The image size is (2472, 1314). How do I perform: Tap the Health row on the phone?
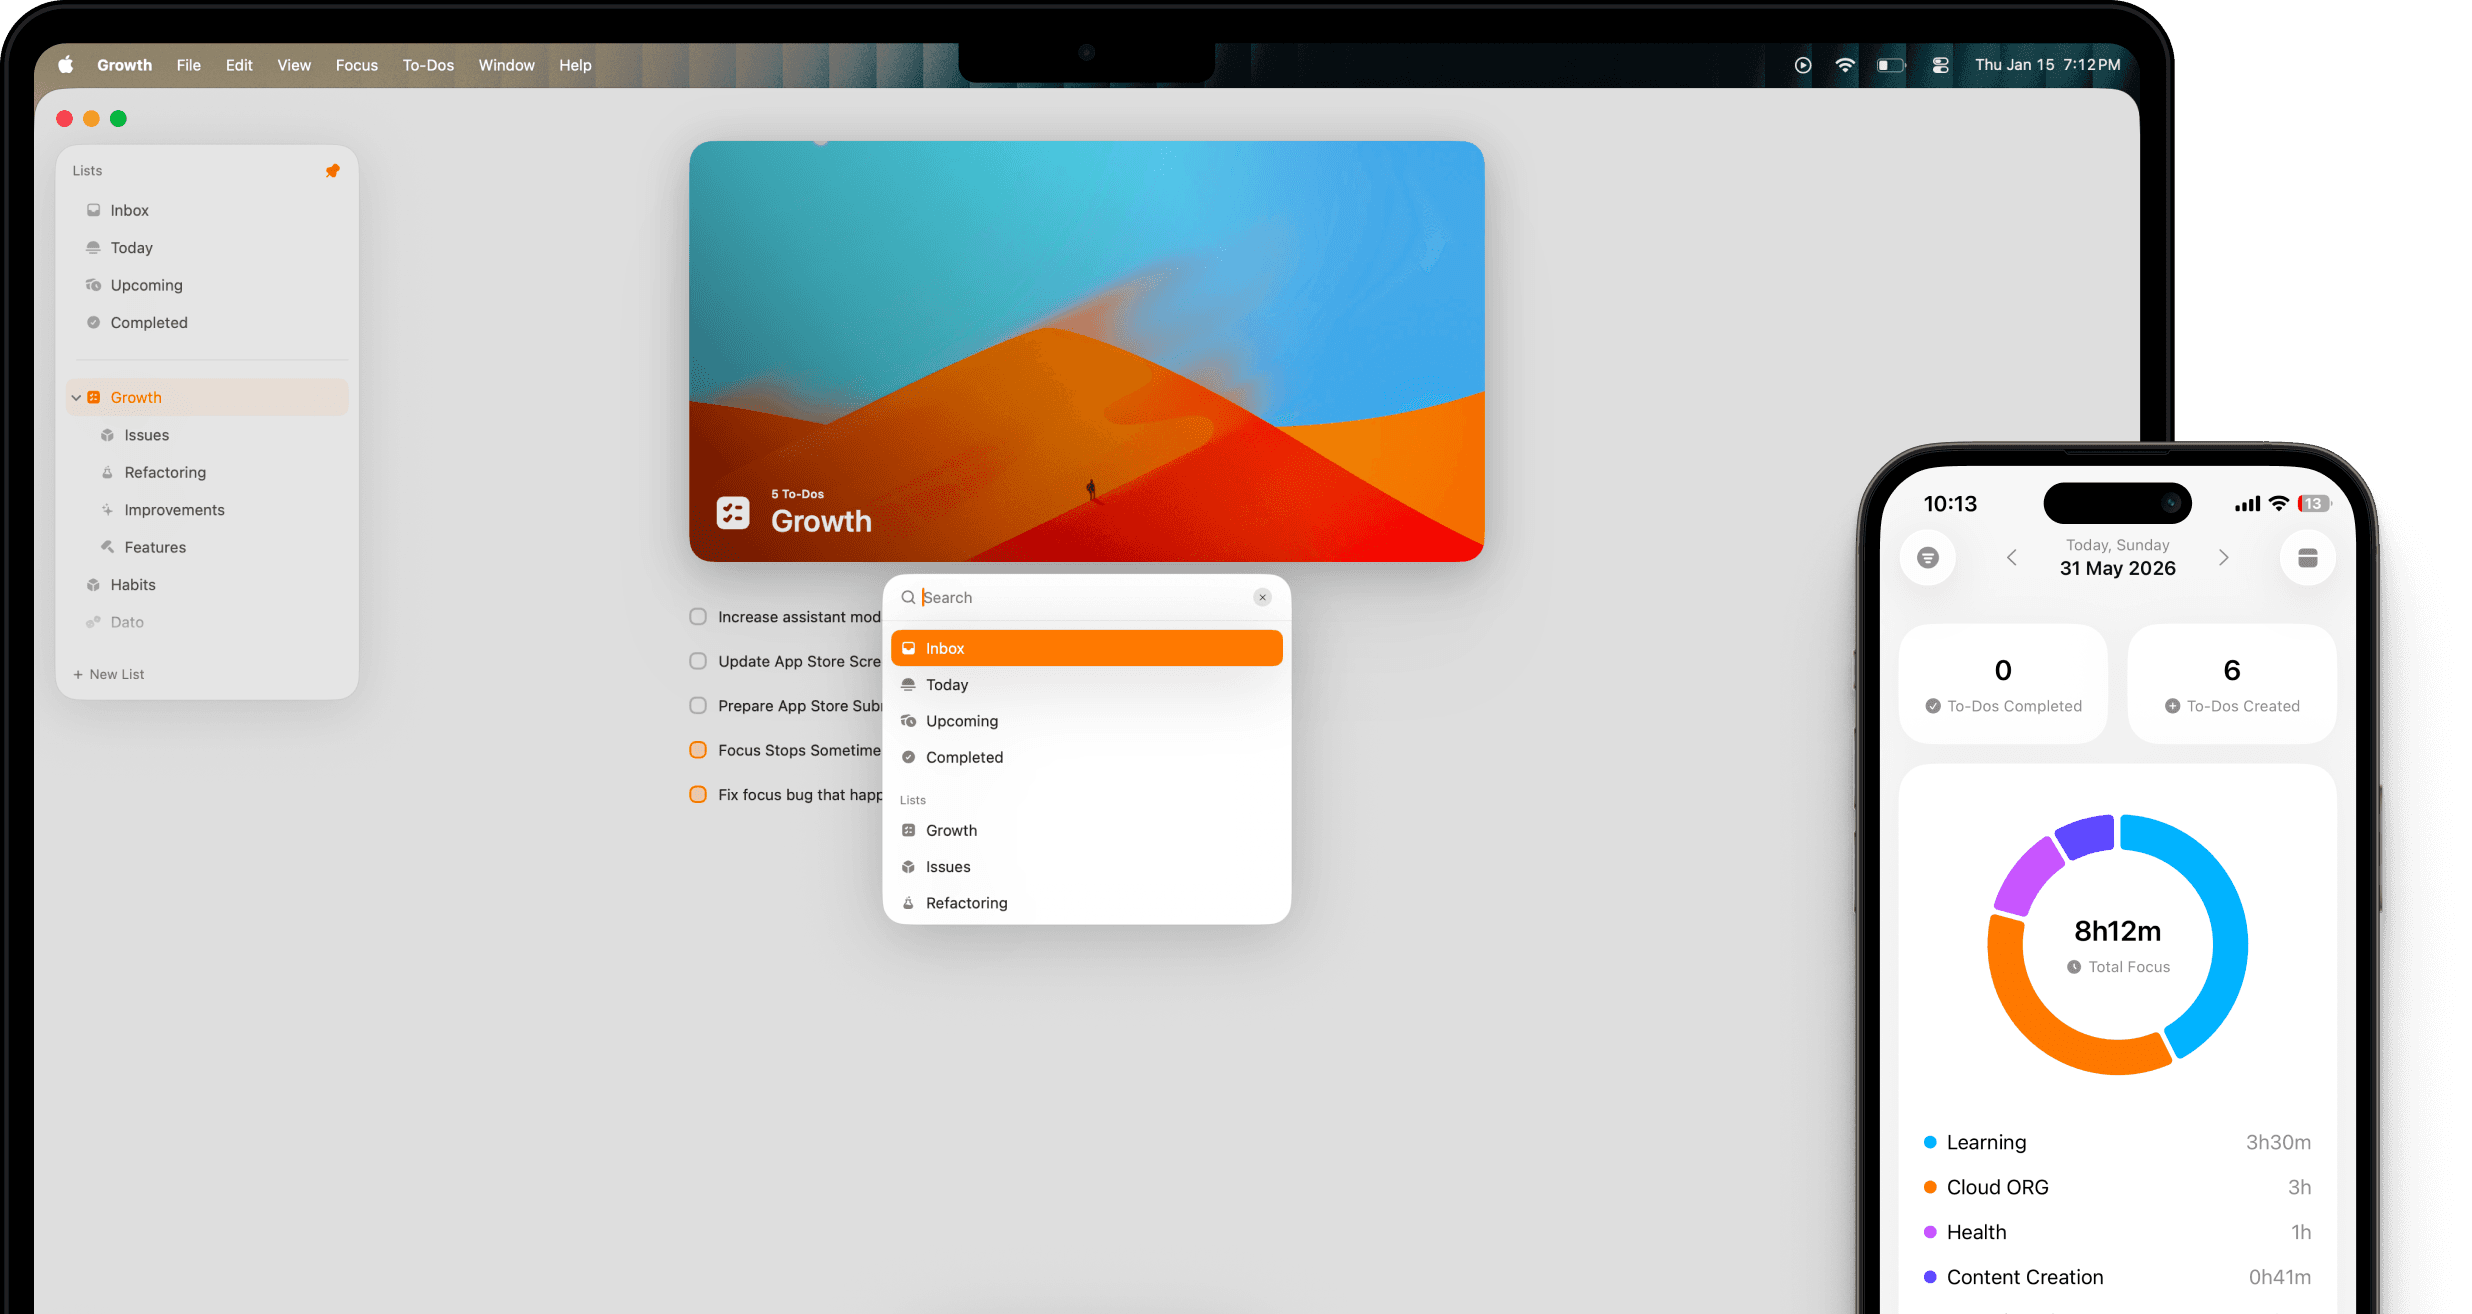2117,1232
